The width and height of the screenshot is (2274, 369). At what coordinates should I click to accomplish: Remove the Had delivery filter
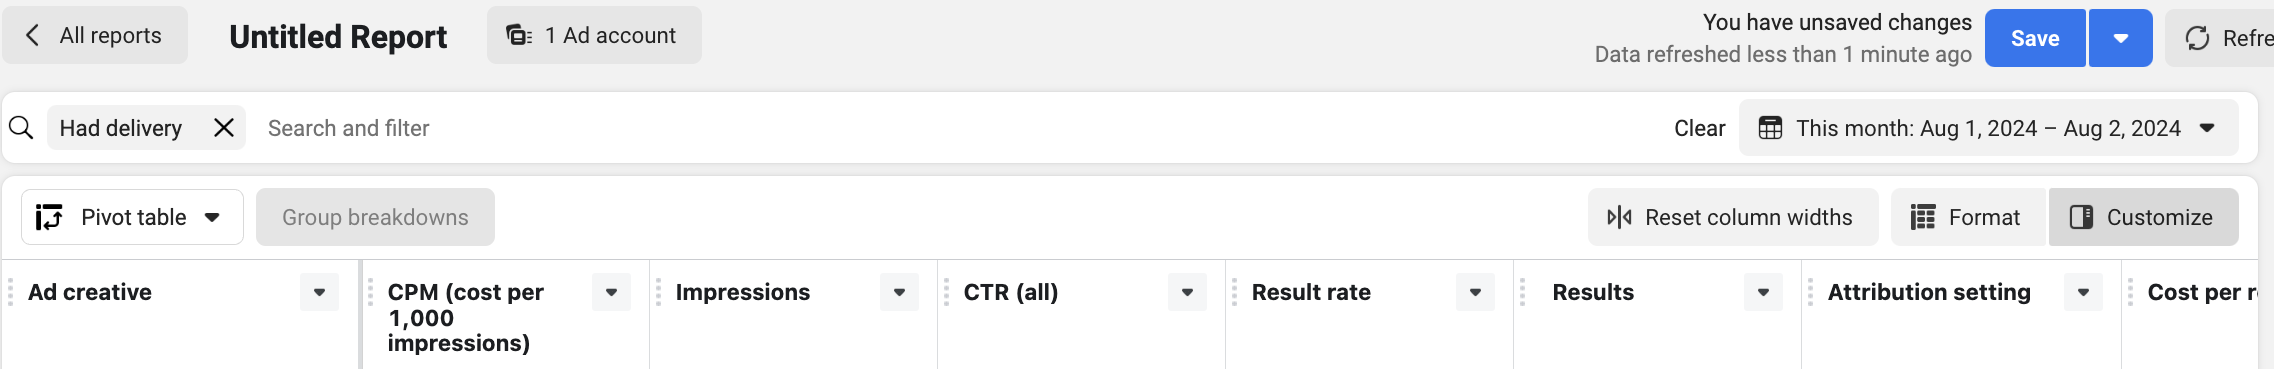224,128
